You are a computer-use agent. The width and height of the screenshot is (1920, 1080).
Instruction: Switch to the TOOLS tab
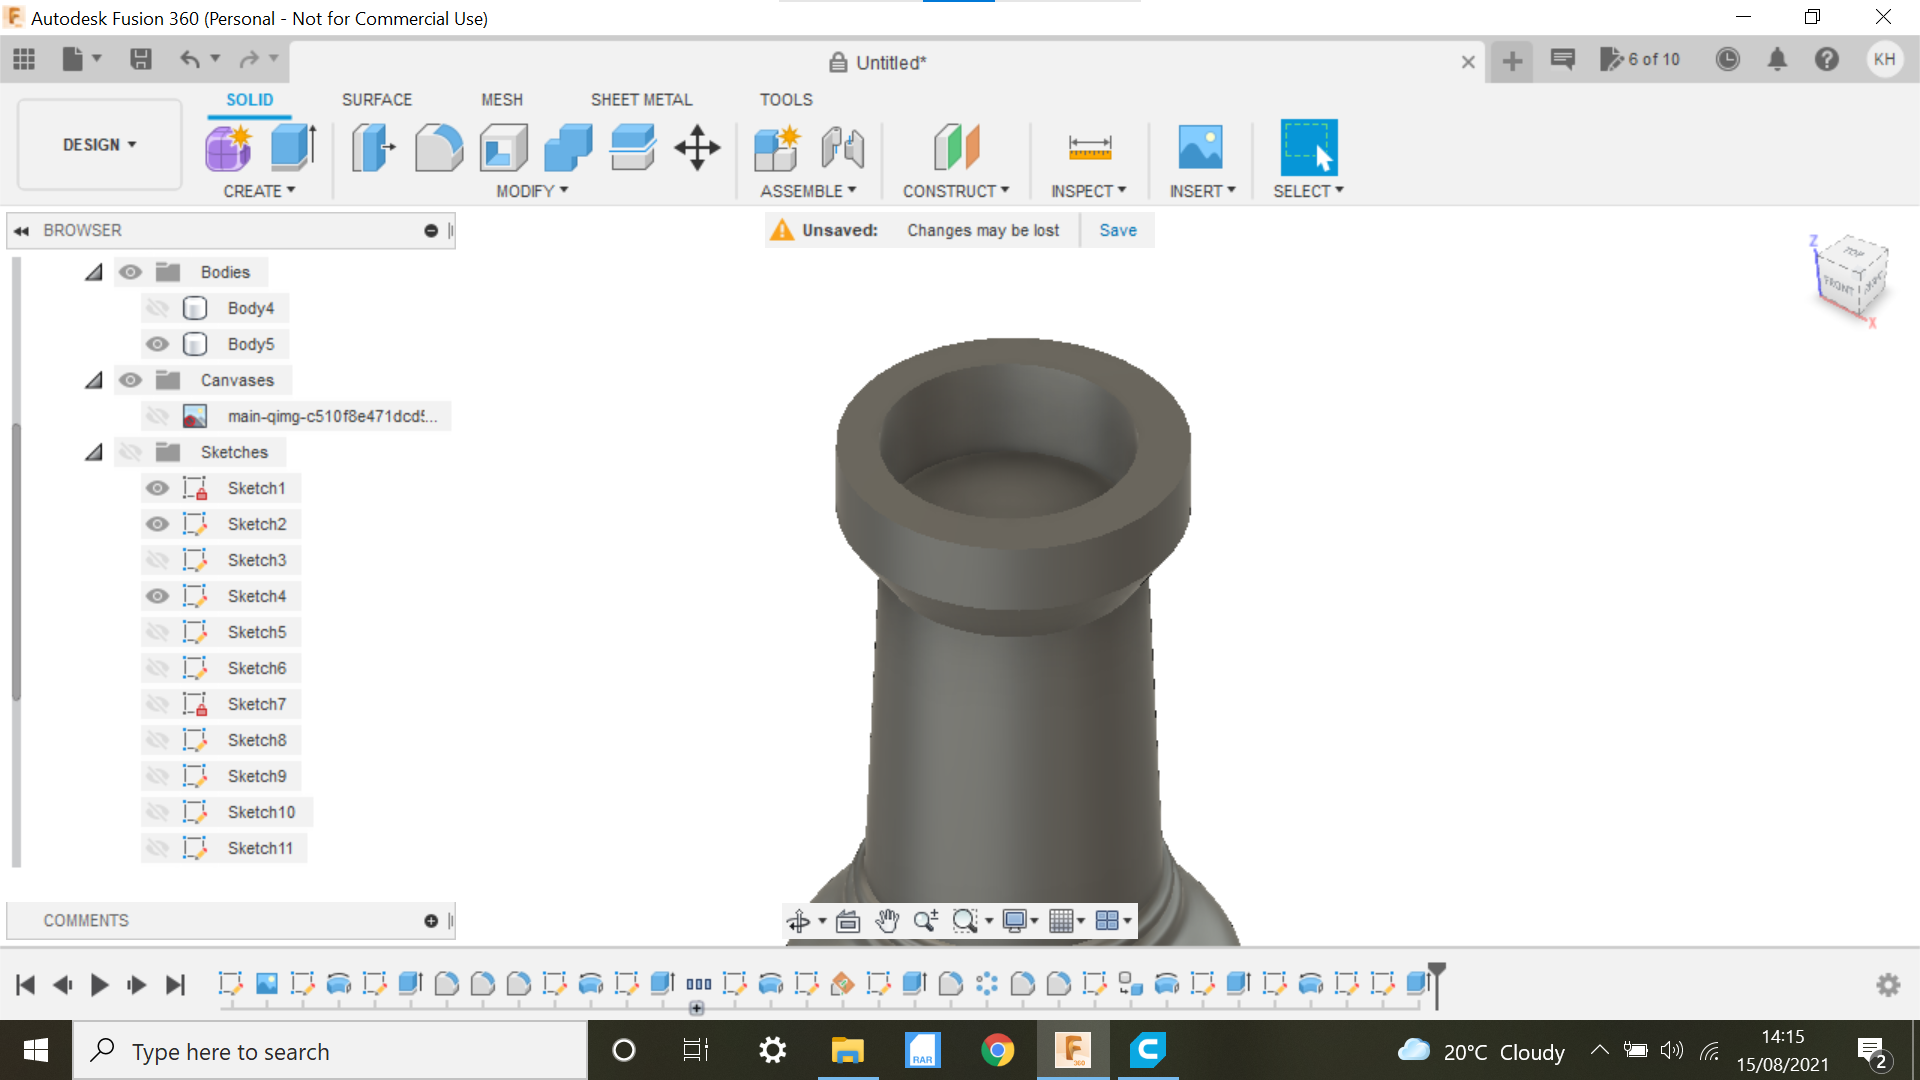786,100
